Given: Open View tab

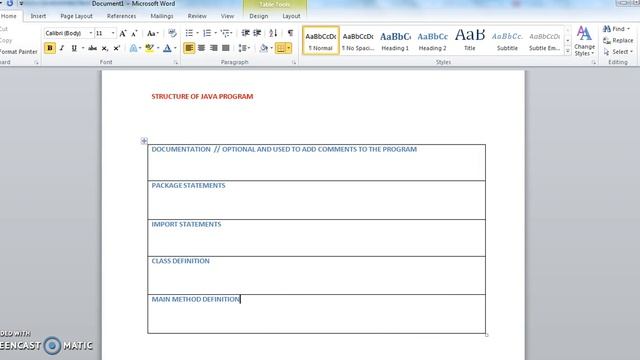Looking at the screenshot, I should [x=227, y=16].
